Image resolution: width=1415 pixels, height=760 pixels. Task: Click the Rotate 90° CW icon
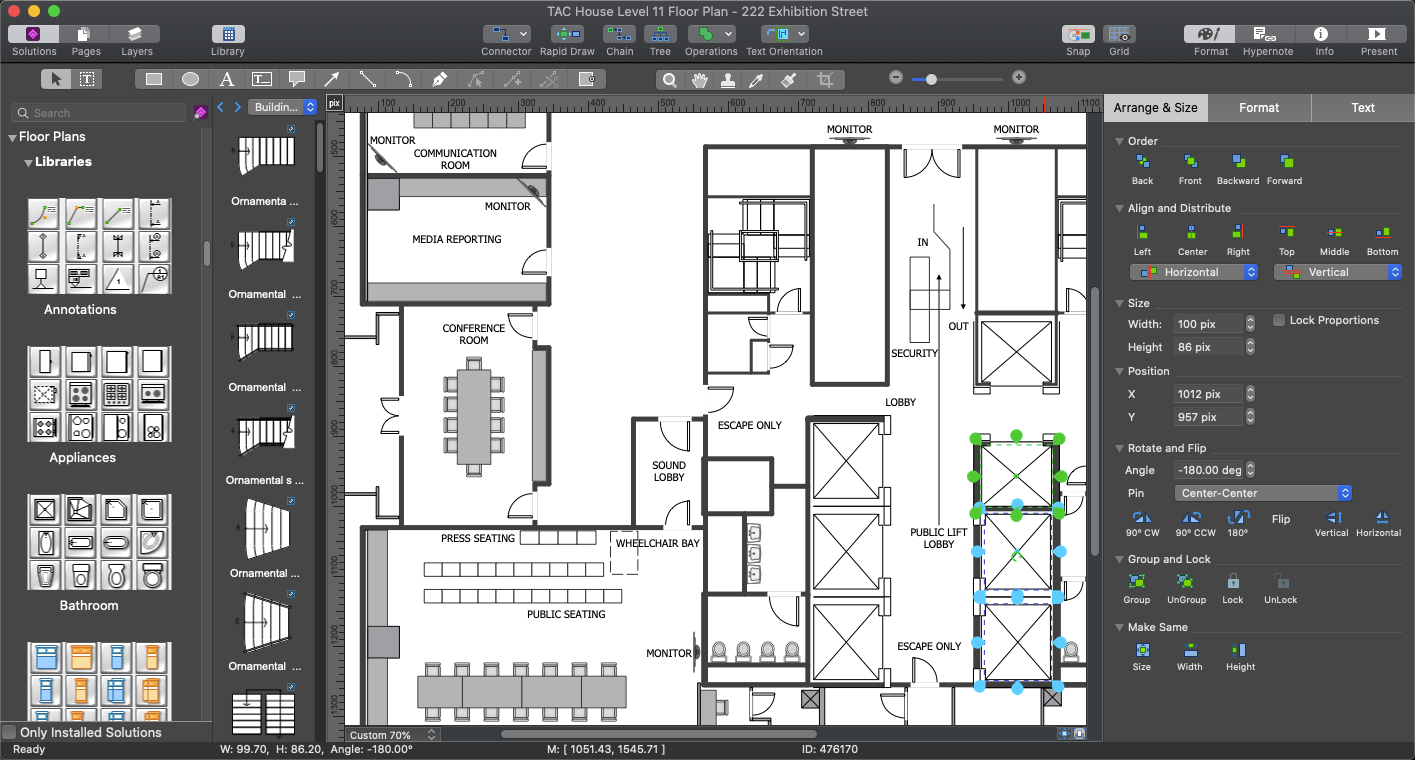pos(1142,518)
